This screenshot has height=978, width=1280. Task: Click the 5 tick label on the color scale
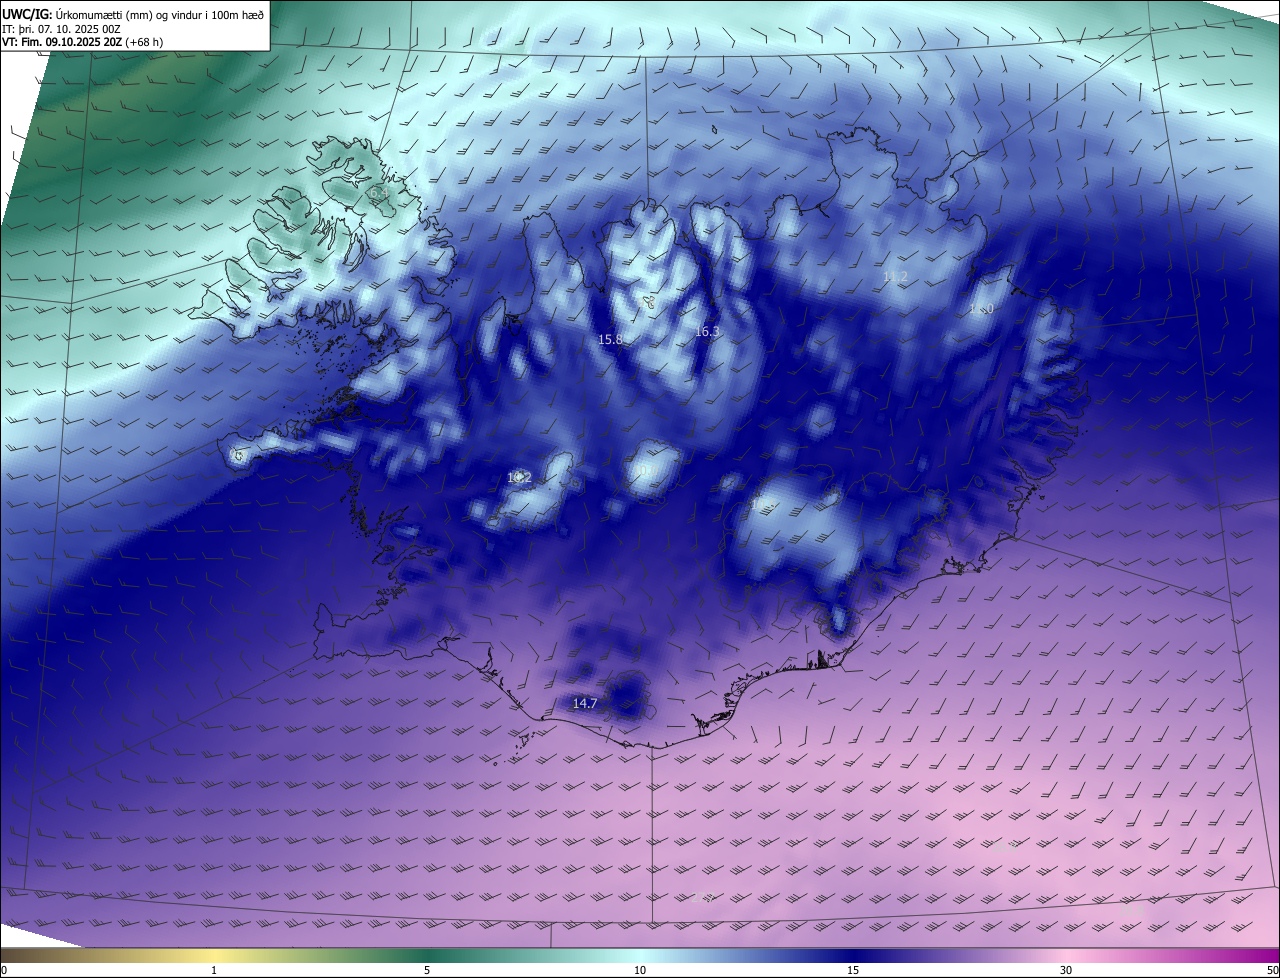click(427, 970)
